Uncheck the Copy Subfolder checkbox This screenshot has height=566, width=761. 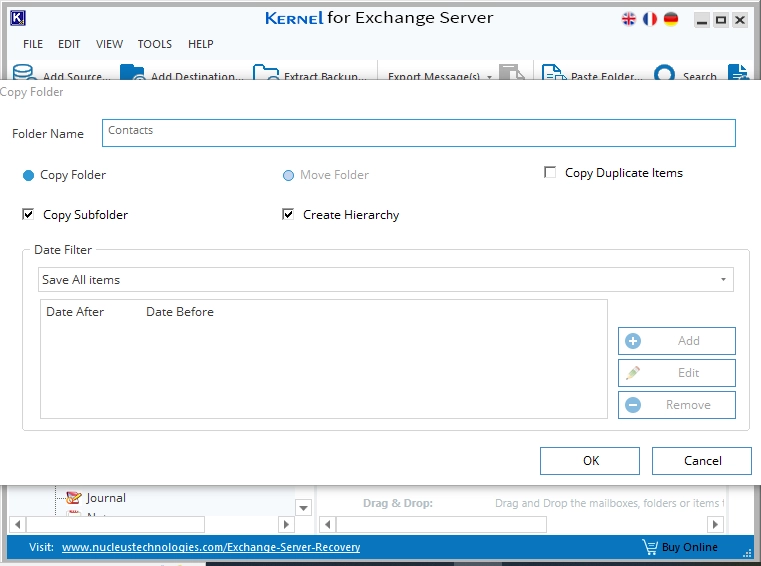(28, 214)
